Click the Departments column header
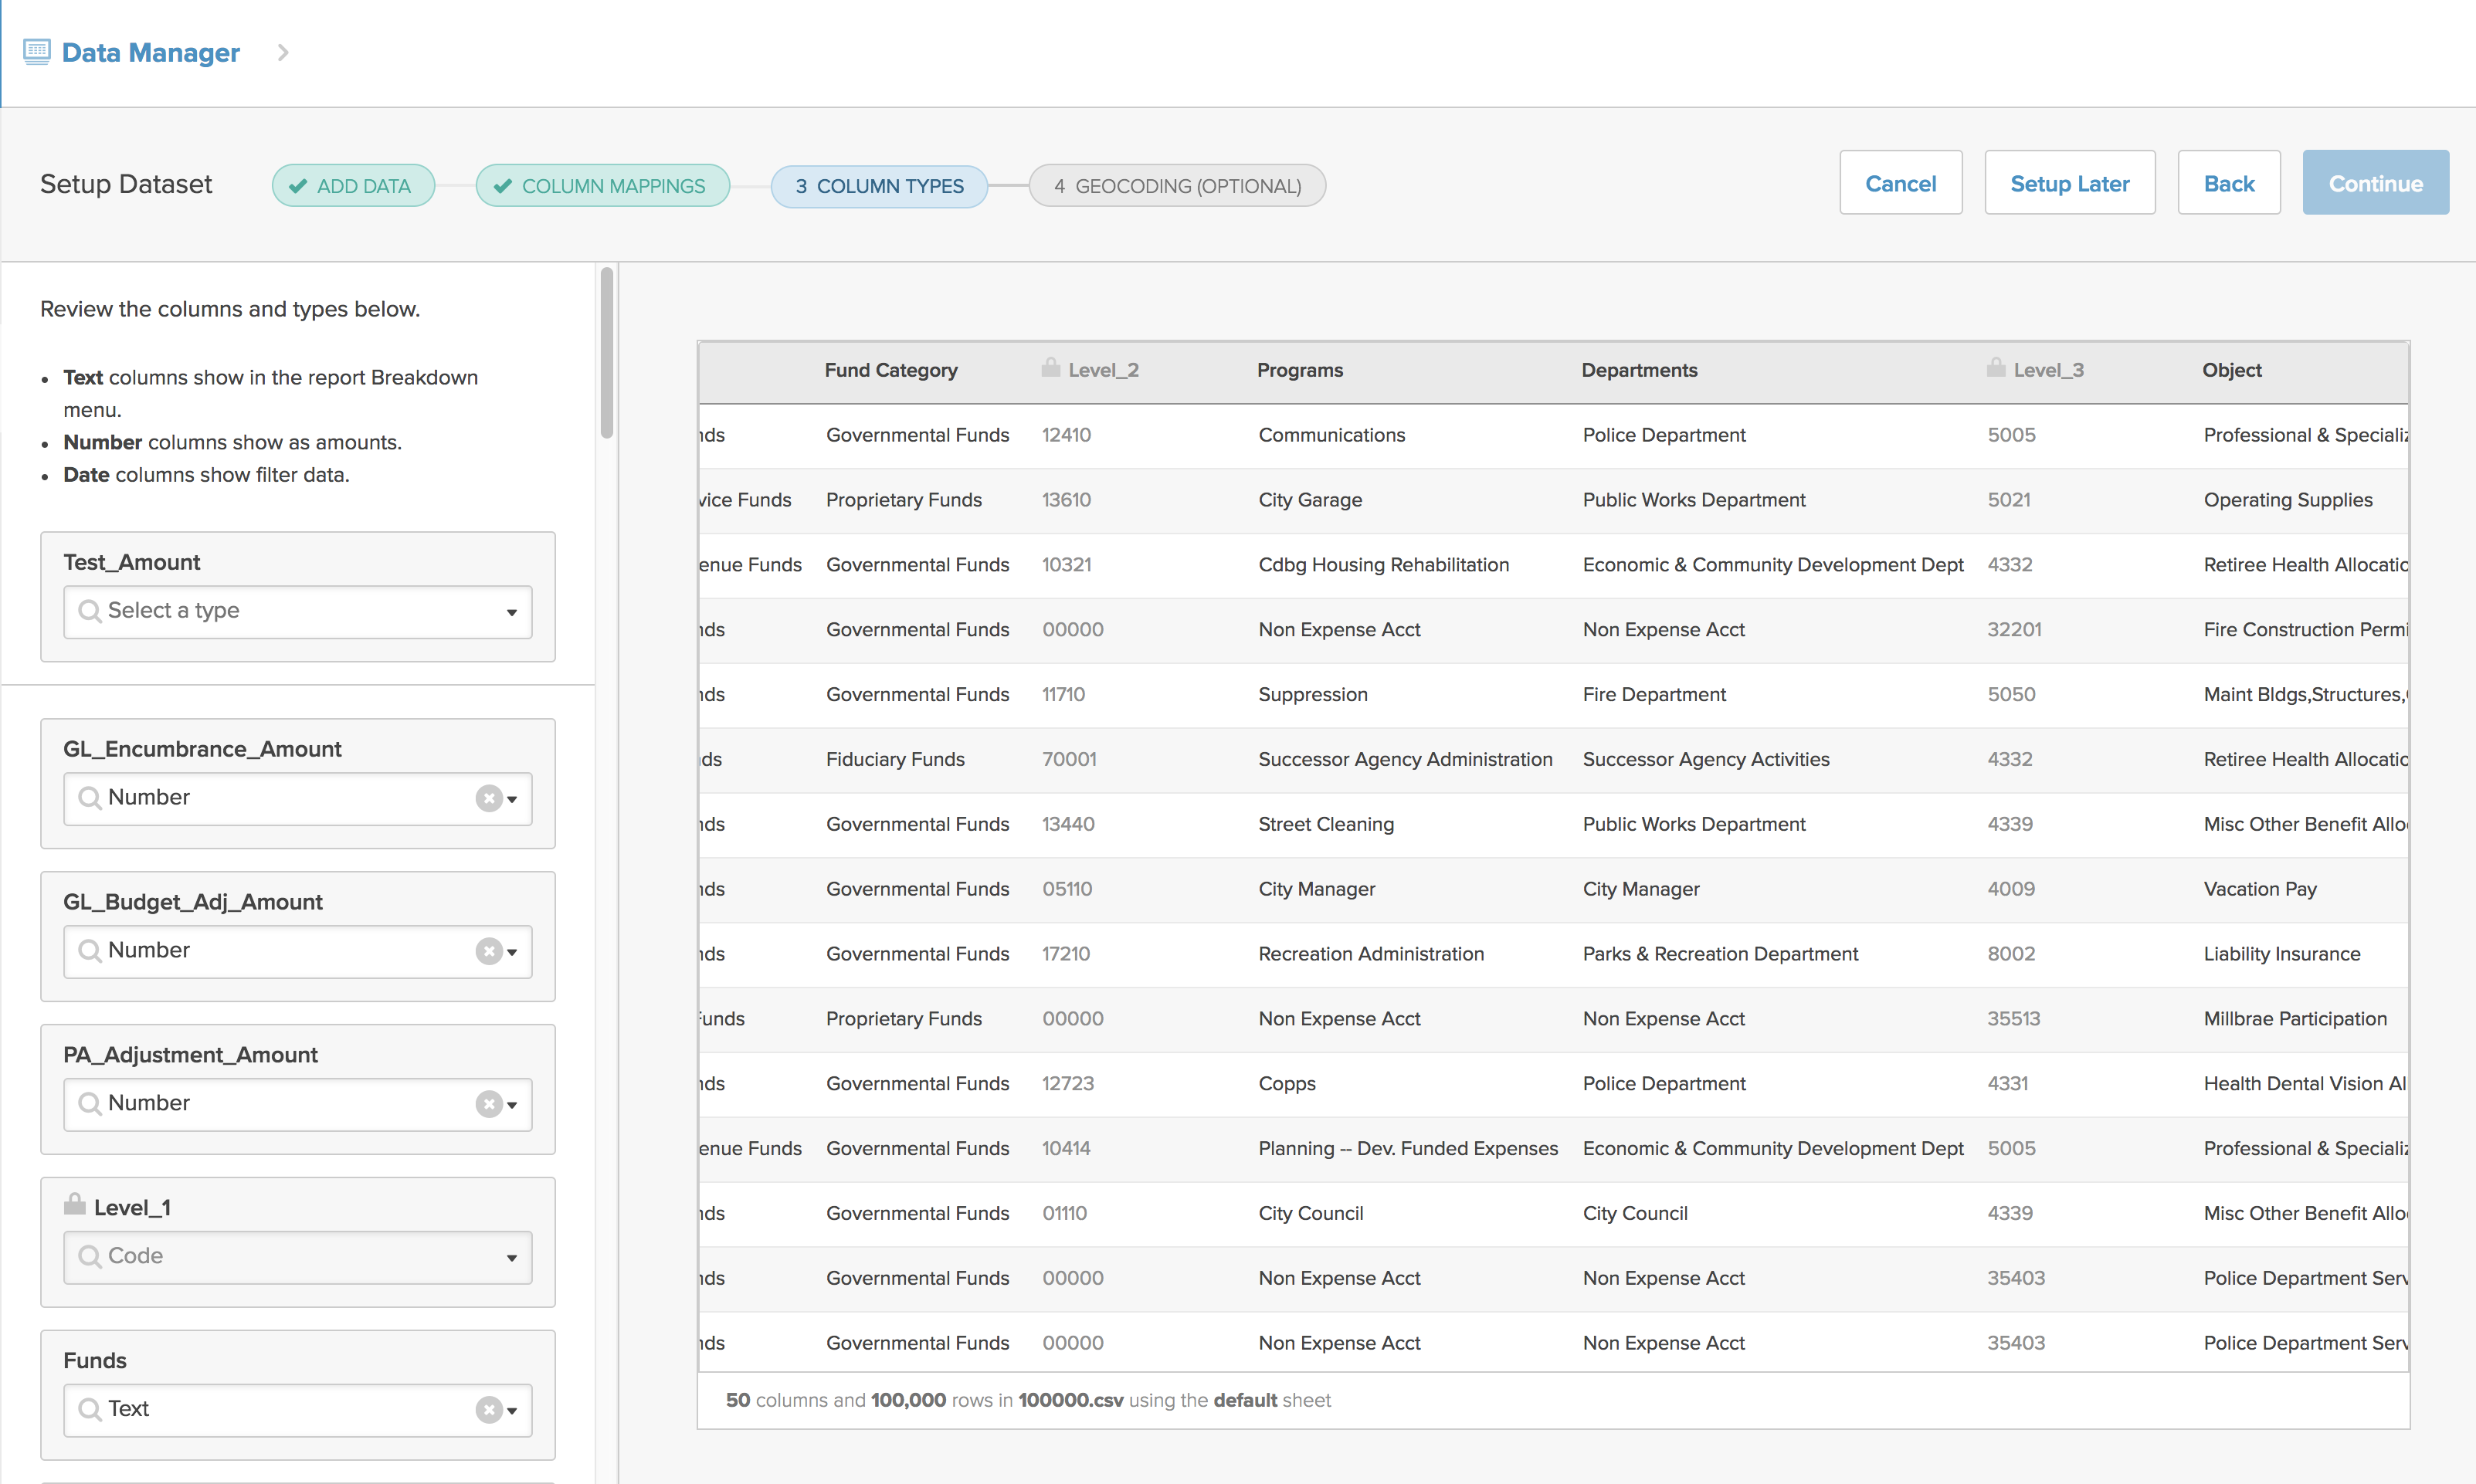Image resolution: width=2476 pixels, height=1484 pixels. click(x=1640, y=370)
